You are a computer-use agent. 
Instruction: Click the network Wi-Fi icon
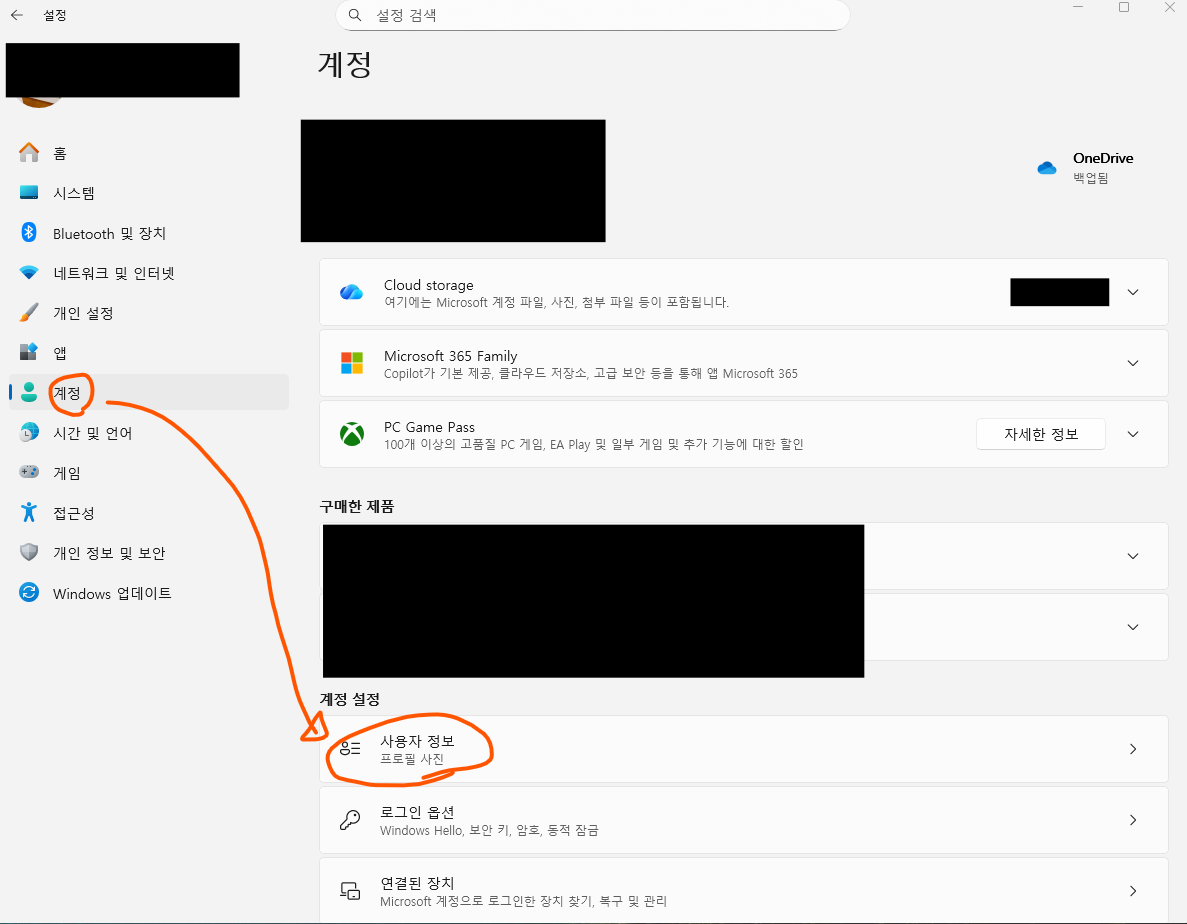coord(29,272)
